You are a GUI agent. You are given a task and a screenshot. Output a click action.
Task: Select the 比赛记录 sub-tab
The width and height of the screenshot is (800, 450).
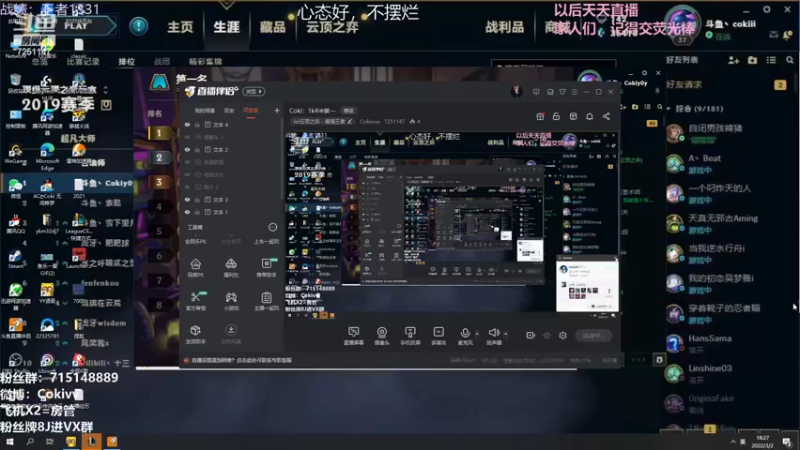click(83, 61)
